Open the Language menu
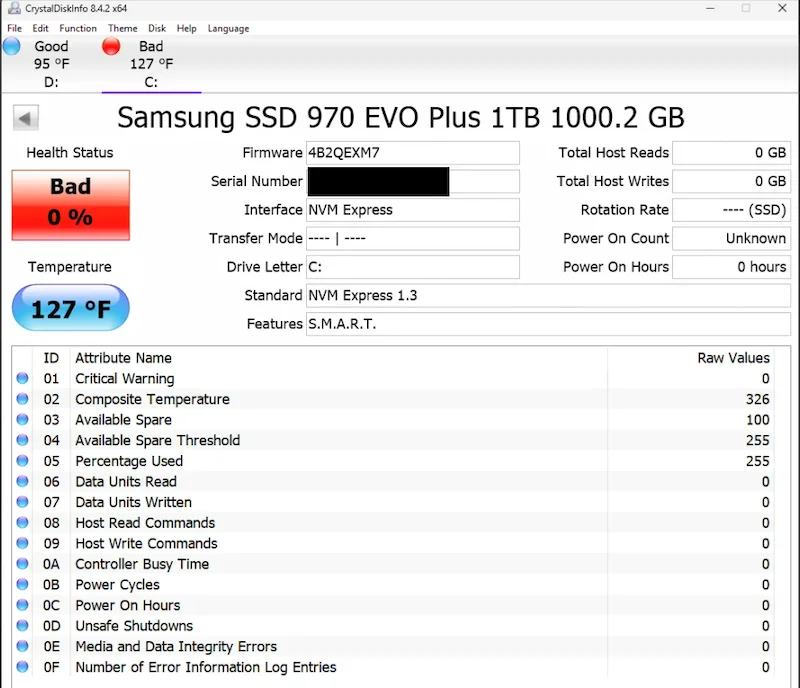800x688 pixels. point(229,29)
